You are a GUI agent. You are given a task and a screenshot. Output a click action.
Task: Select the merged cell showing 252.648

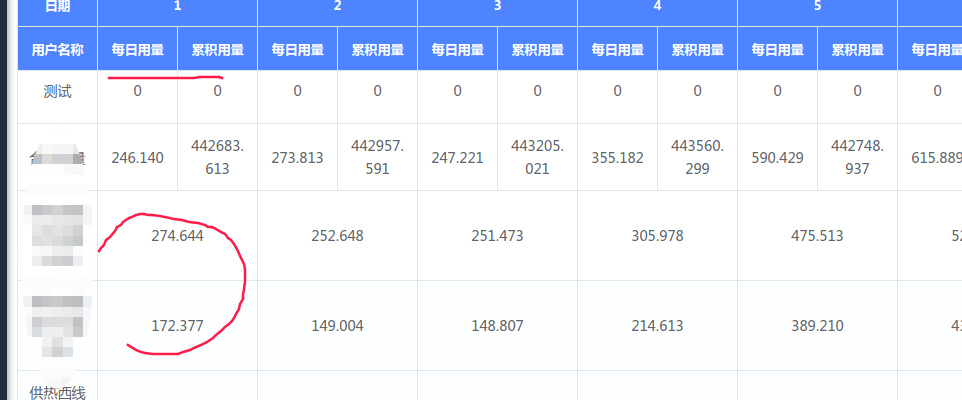[337, 236]
